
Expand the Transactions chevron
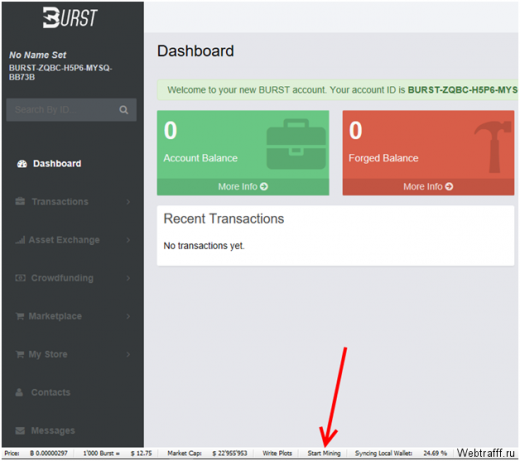[128, 202]
